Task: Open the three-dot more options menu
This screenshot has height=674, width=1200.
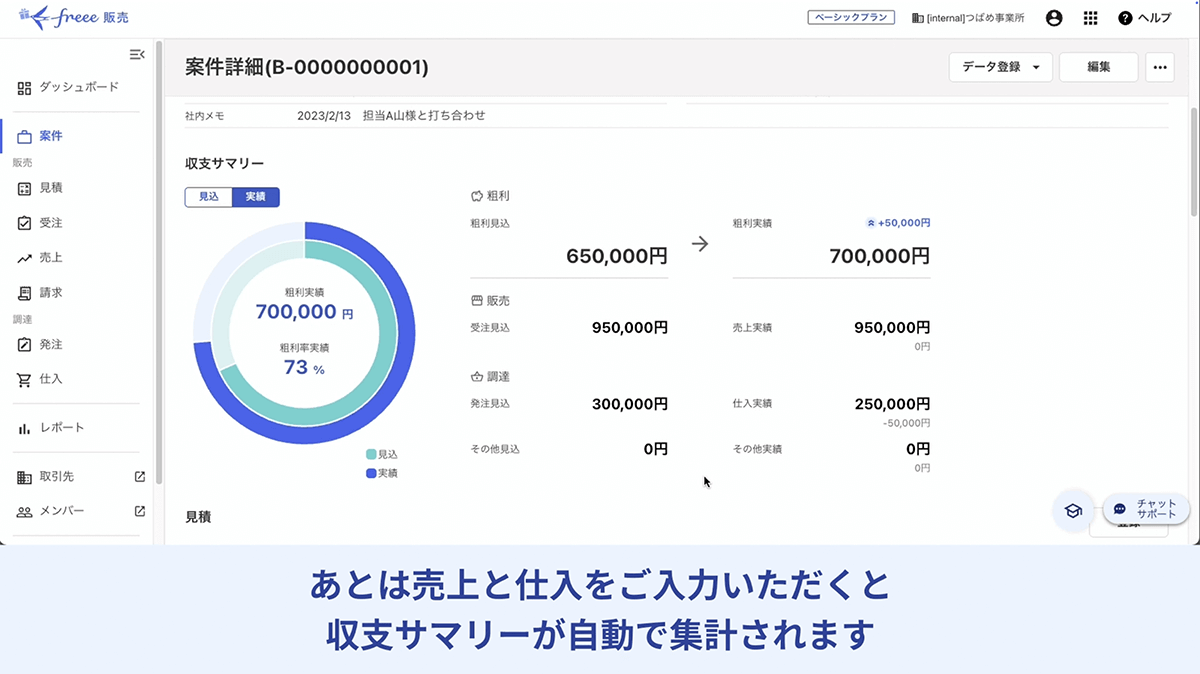Action: pyautogui.click(x=1159, y=67)
